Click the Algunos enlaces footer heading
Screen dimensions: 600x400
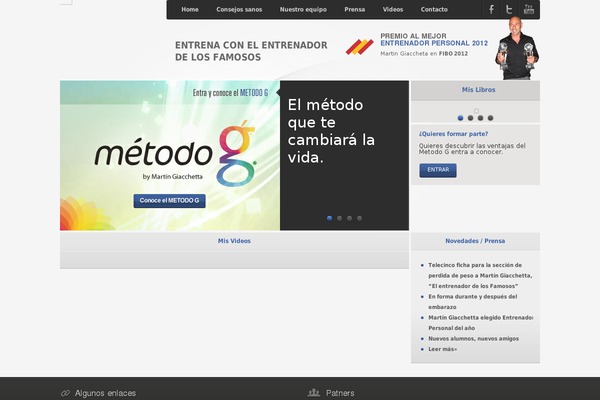(105, 393)
